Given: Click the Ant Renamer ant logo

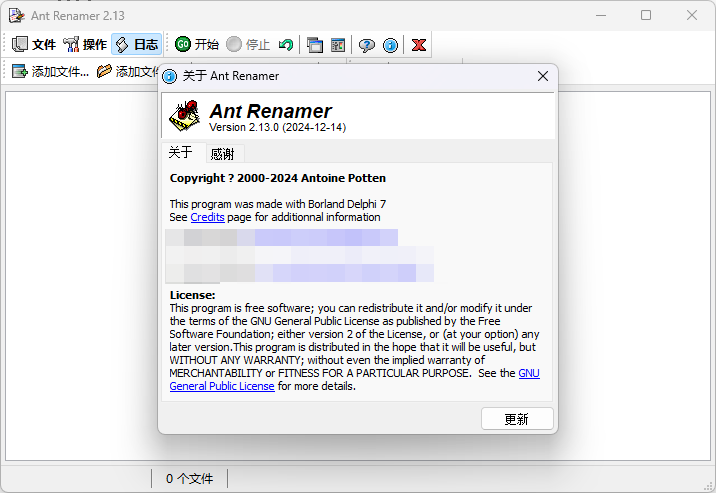Looking at the screenshot, I should pos(184,115).
